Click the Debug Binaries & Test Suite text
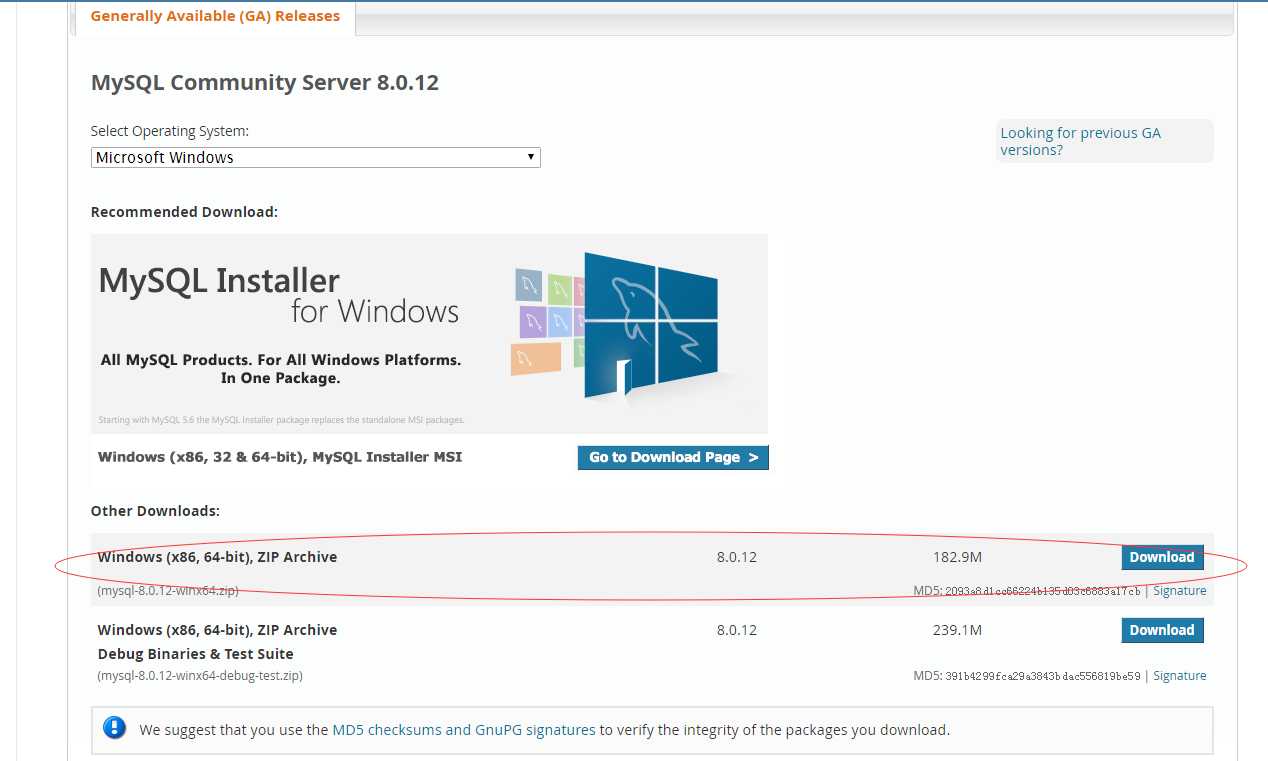The width and height of the screenshot is (1268, 761). pos(196,654)
